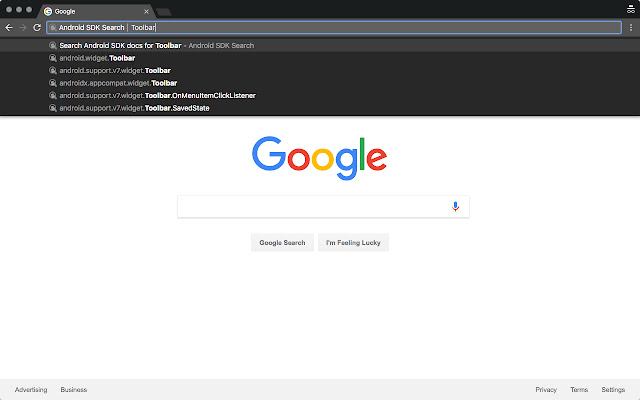Screen dimensions: 640x400
Task: Open the Business footer link
Action: [x=74, y=390]
